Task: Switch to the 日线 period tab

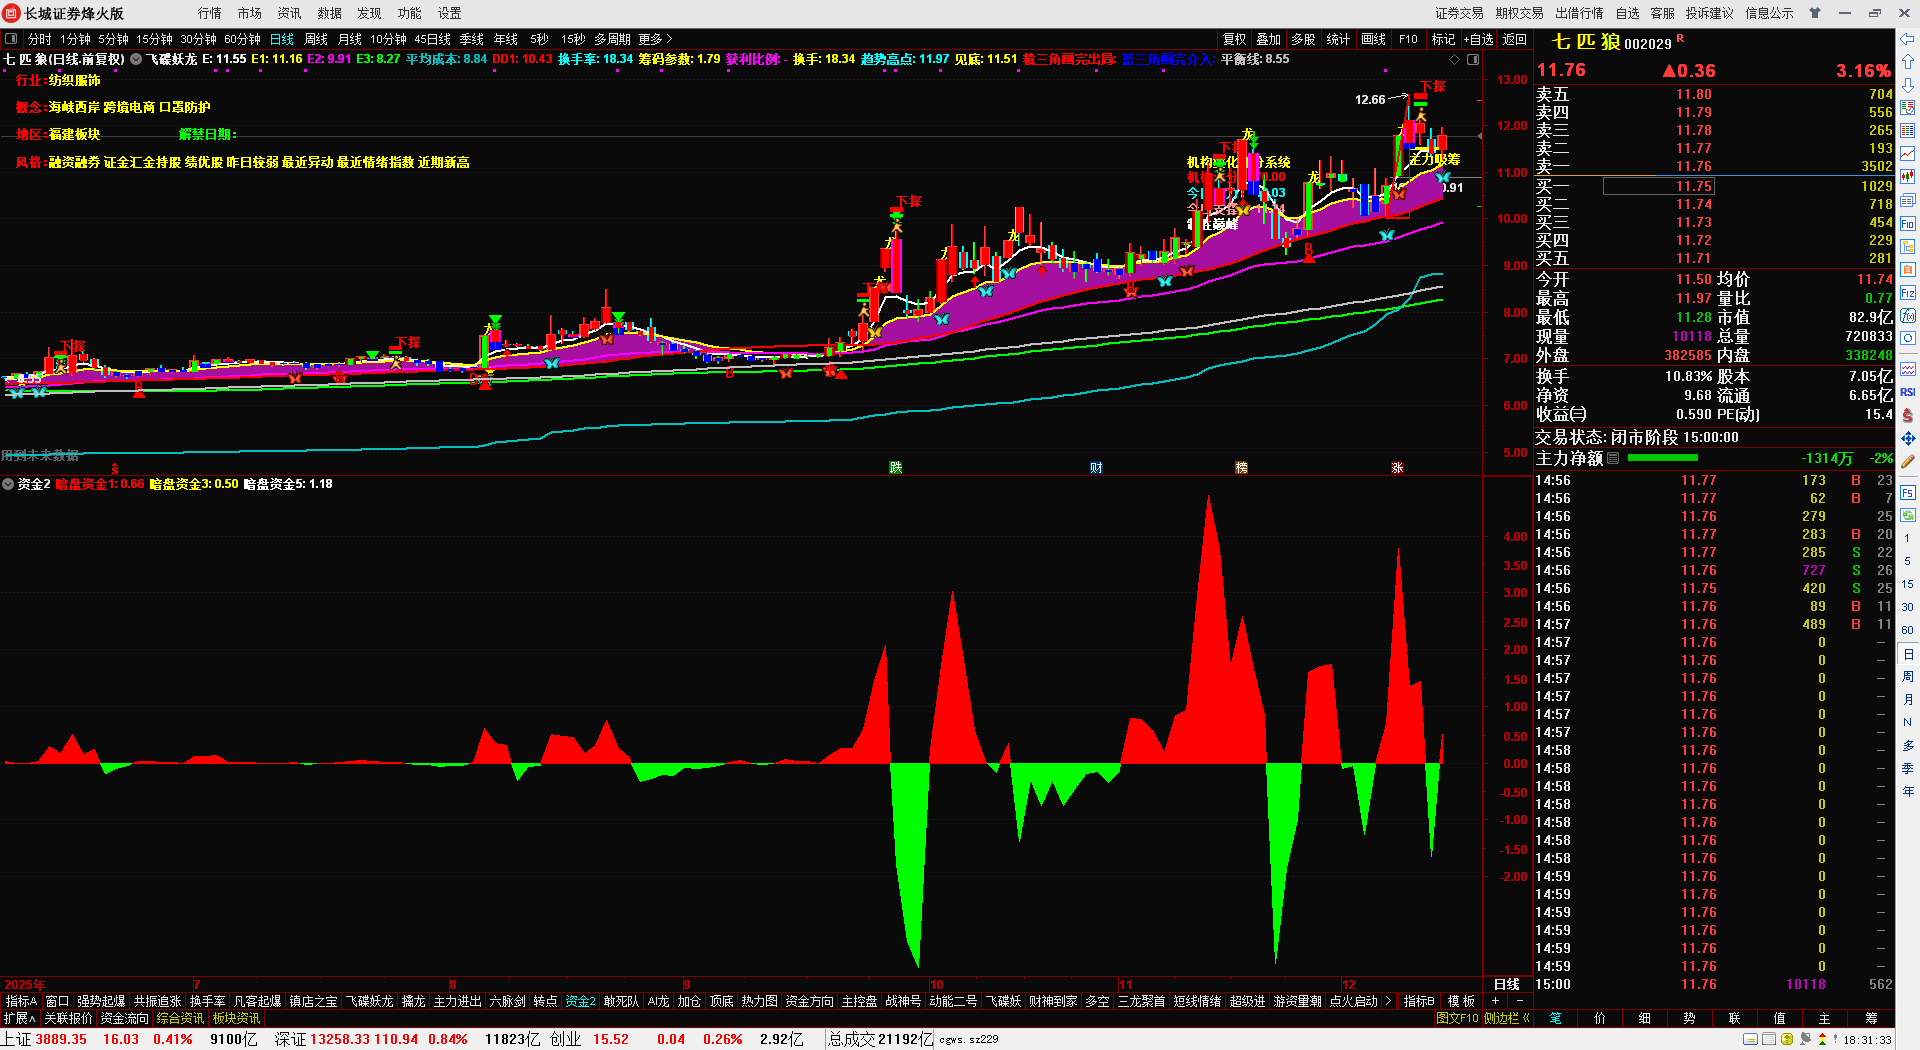Action: pyautogui.click(x=282, y=39)
